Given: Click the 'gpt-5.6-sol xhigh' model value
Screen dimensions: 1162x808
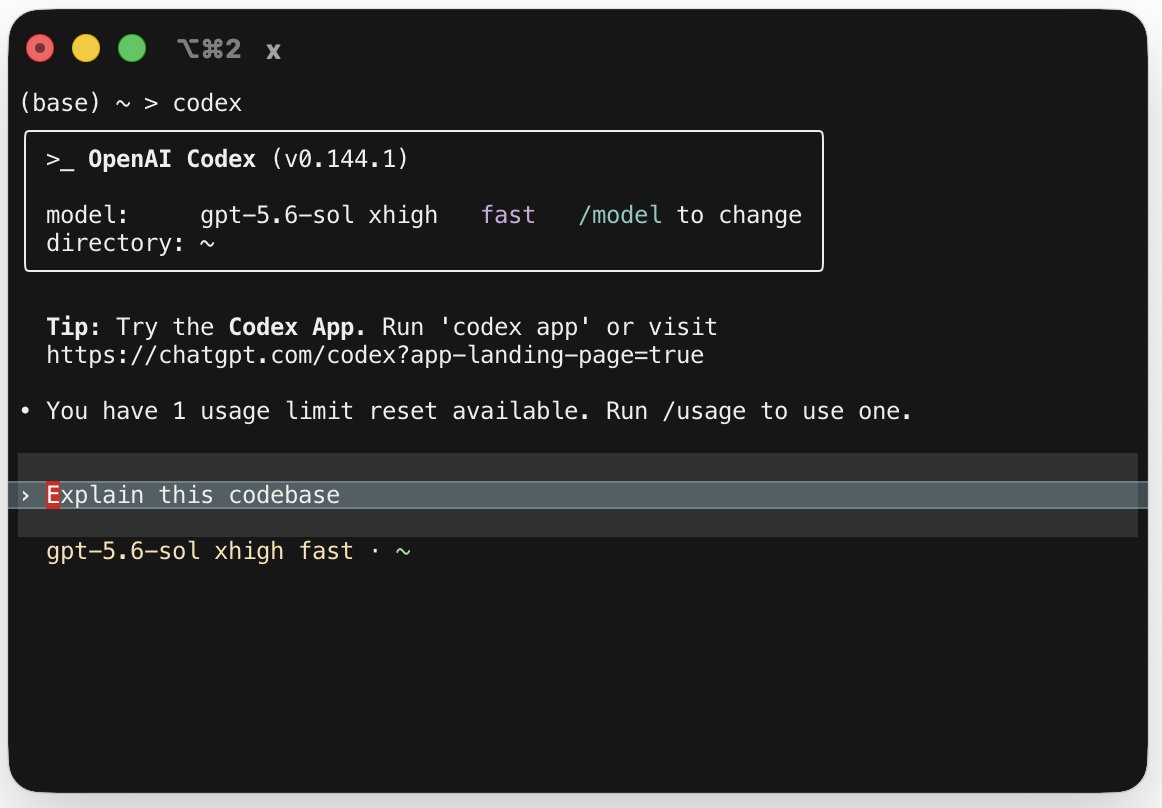Looking at the screenshot, I should (319, 215).
